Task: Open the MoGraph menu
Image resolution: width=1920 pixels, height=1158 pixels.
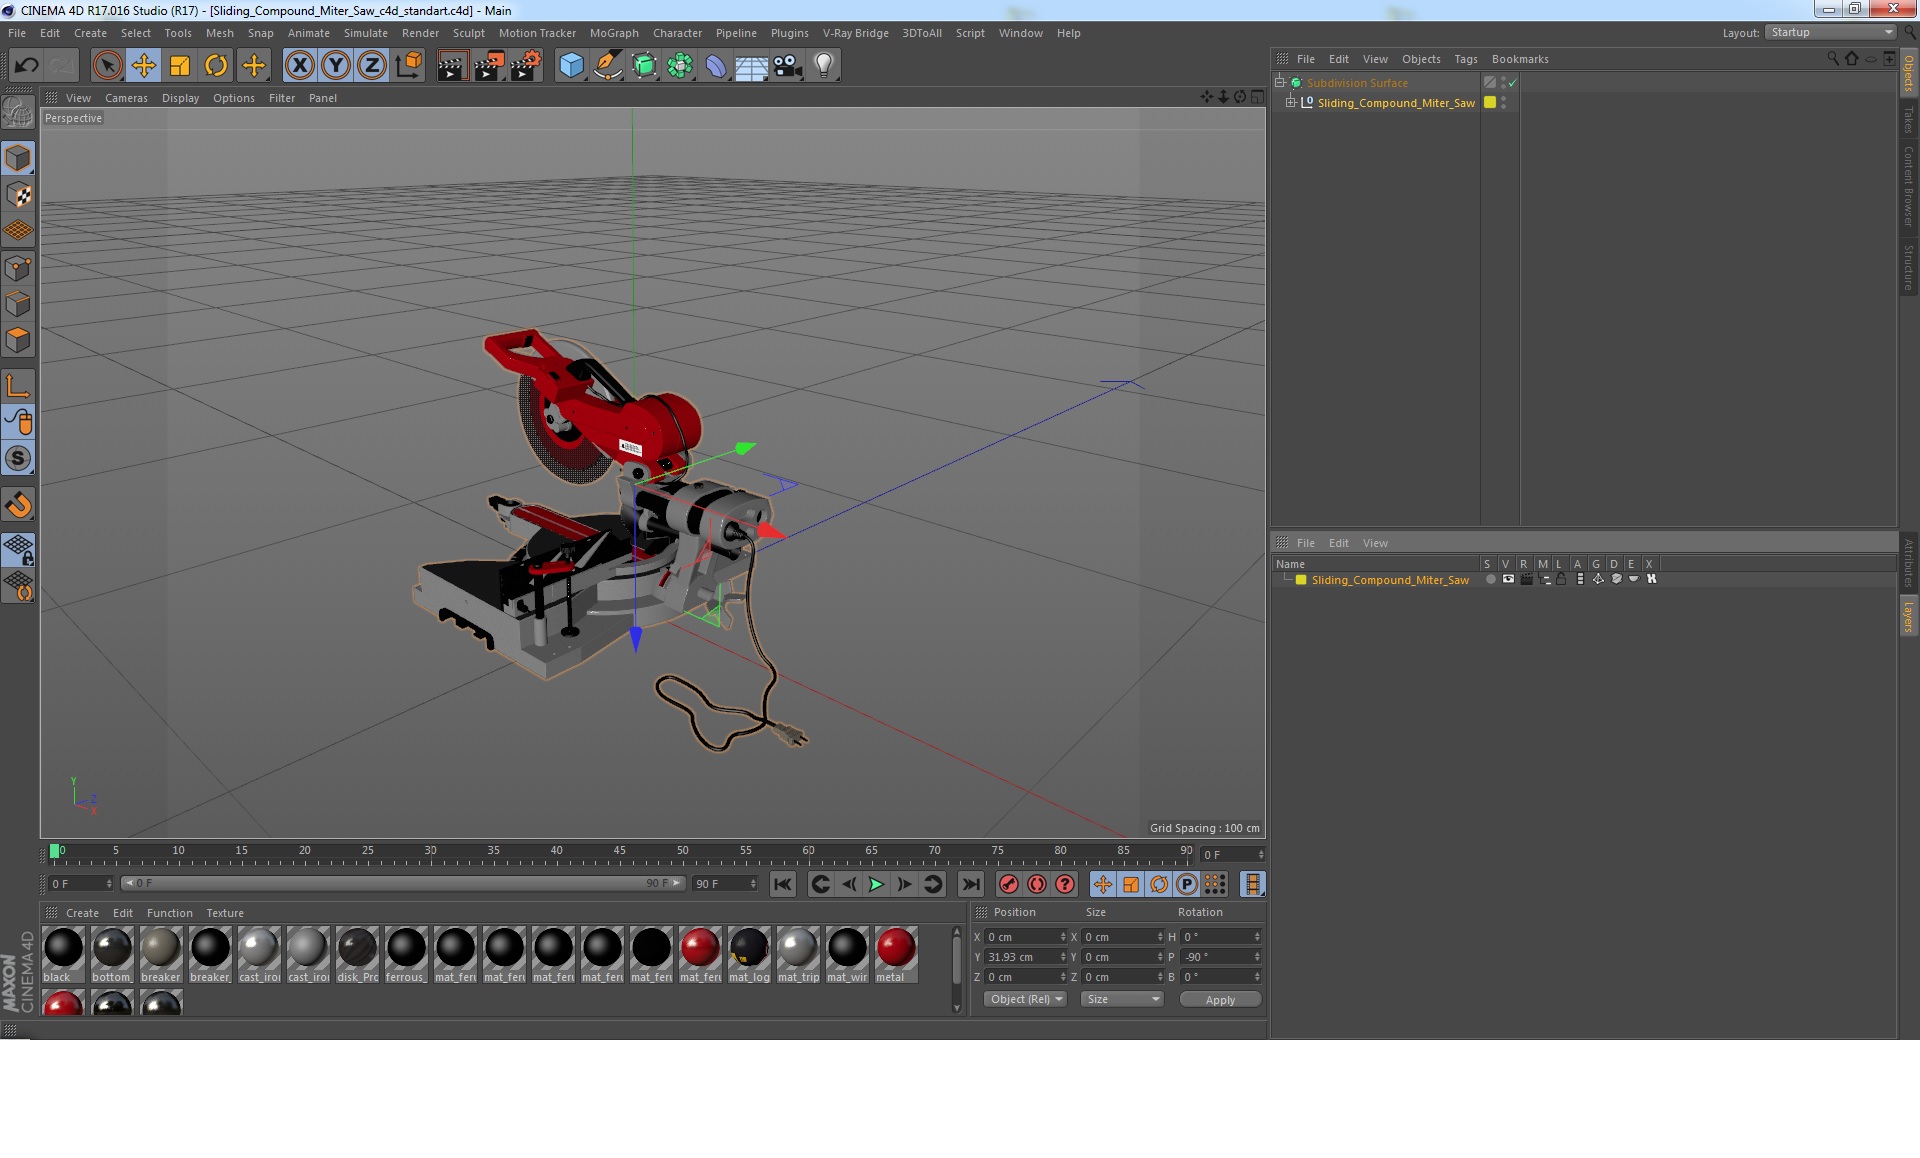Action: (x=613, y=33)
